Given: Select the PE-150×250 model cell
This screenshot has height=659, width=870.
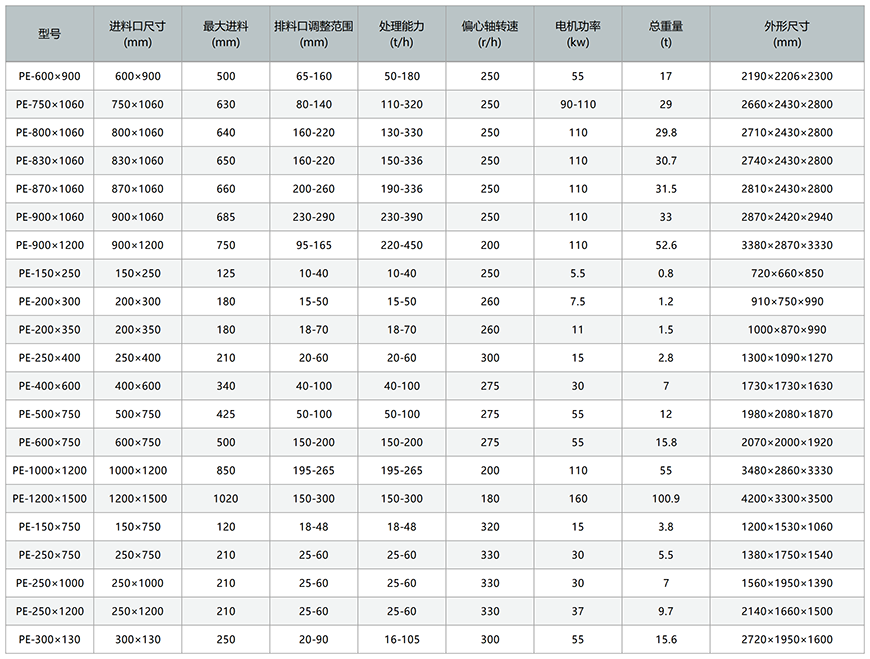Looking at the screenshot, I should click(x=50, y=273).
